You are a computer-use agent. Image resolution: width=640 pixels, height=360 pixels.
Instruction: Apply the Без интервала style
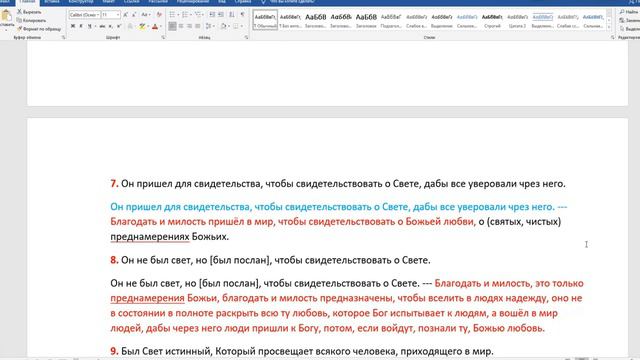coord(290,20)
